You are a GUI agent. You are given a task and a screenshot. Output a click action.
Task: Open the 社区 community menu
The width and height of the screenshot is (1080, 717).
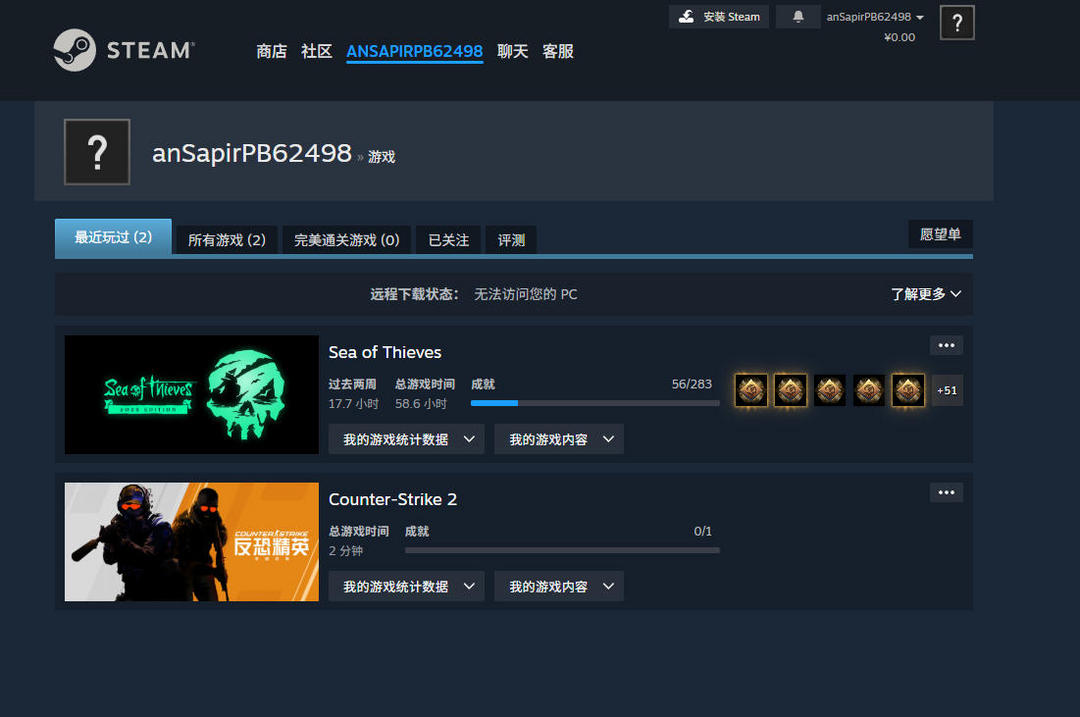316,52
